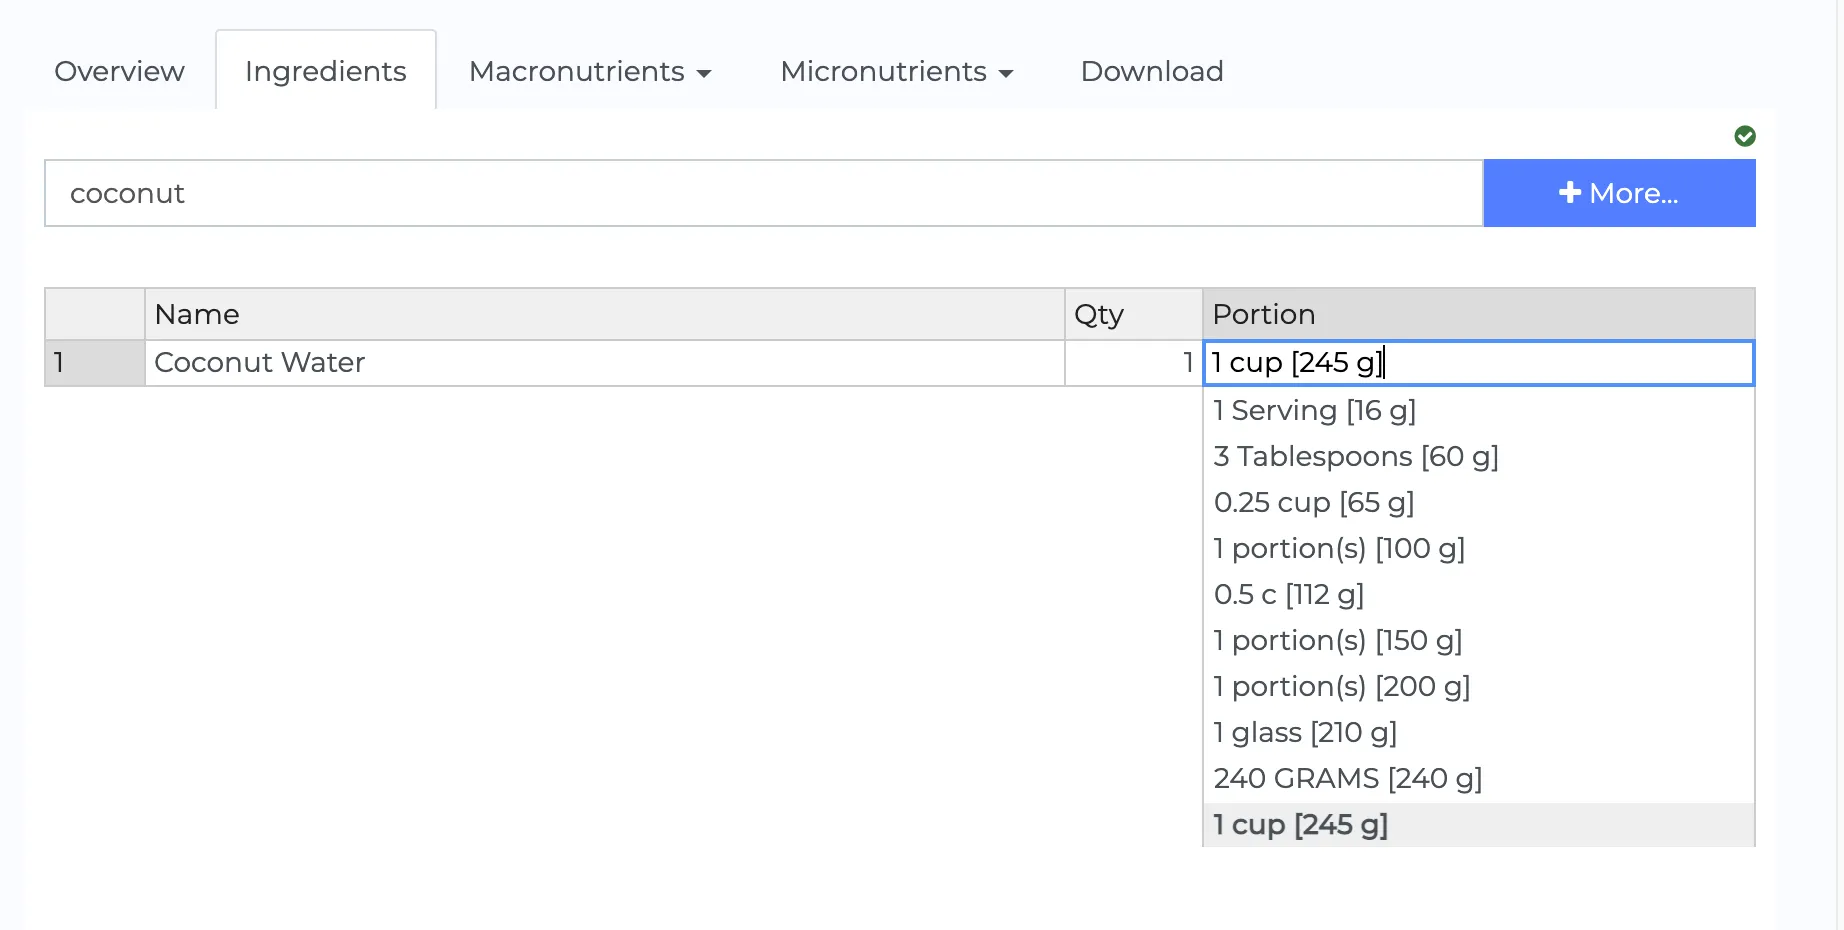Screen dimensions: 1844x930
Task: Click the More... add button
Action: 1618,193
